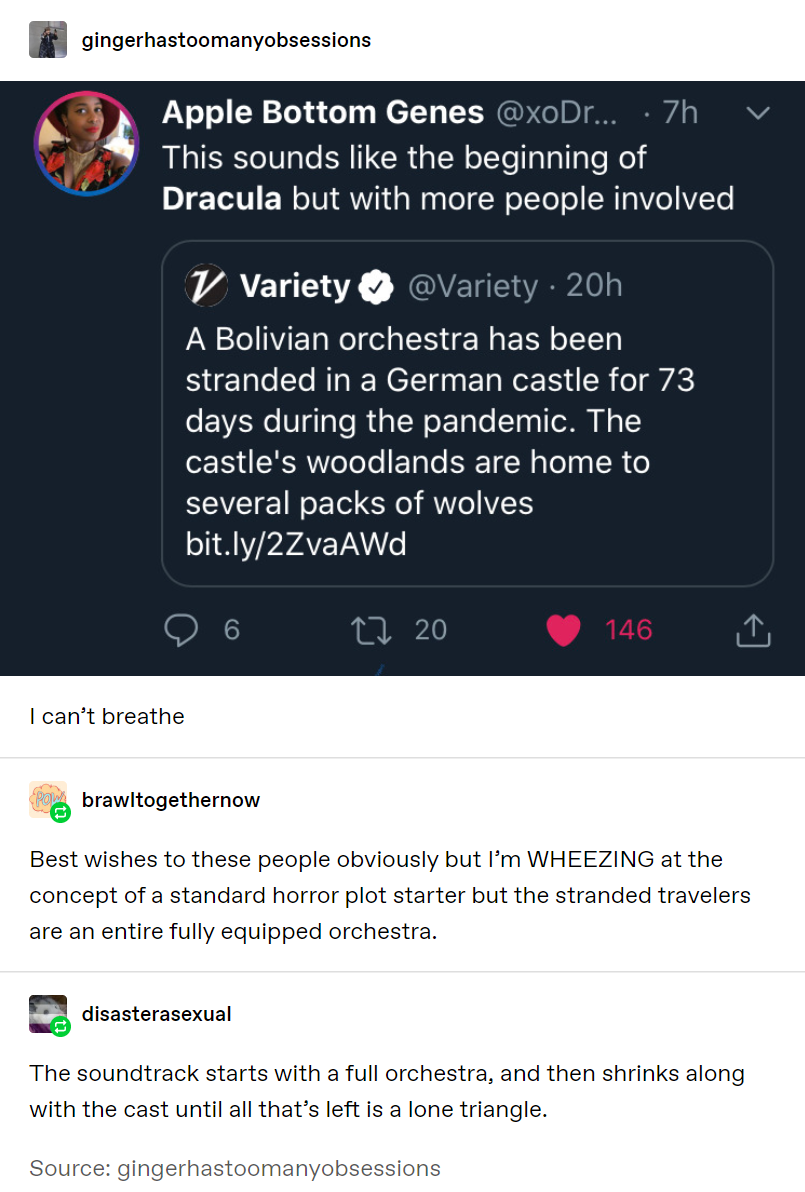The height and width of the screenshot is (1192, 805).
Task: Open the gingerhastoomanyobsessions blog name
Action: point(226,41)
